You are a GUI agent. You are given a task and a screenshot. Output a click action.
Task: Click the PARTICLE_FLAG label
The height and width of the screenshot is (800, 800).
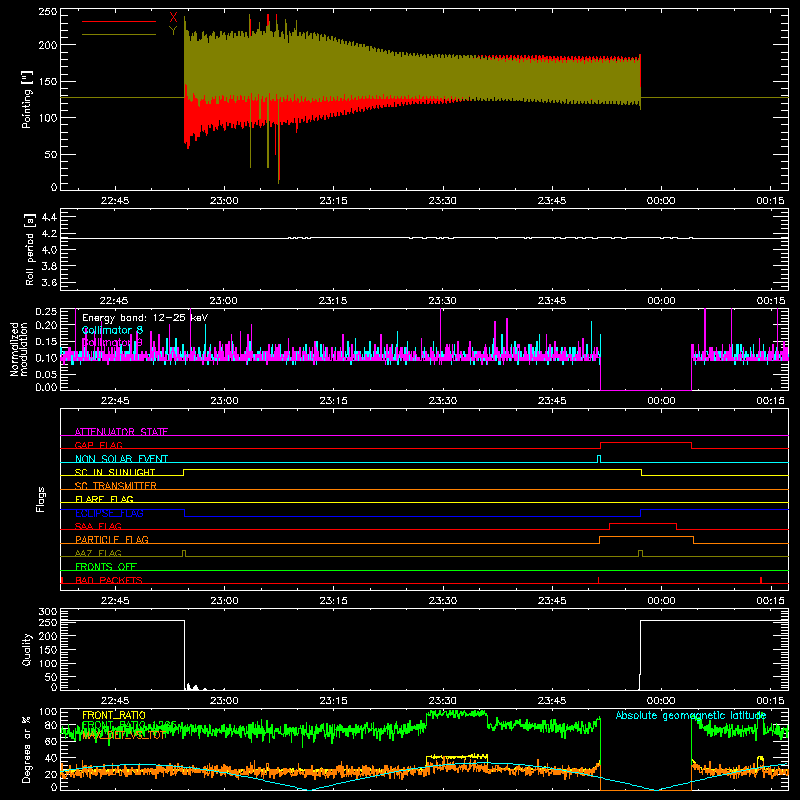(x=112, y=539)
